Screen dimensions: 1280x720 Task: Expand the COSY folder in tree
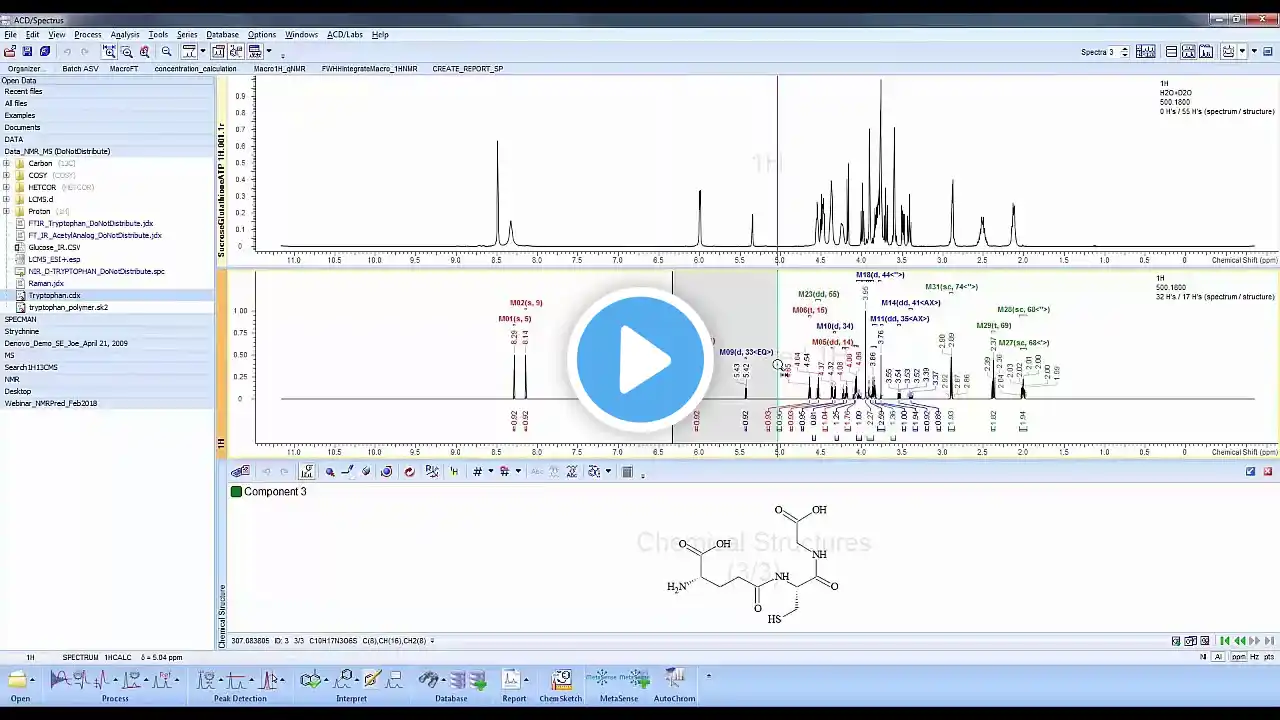(x=6, y=175)
